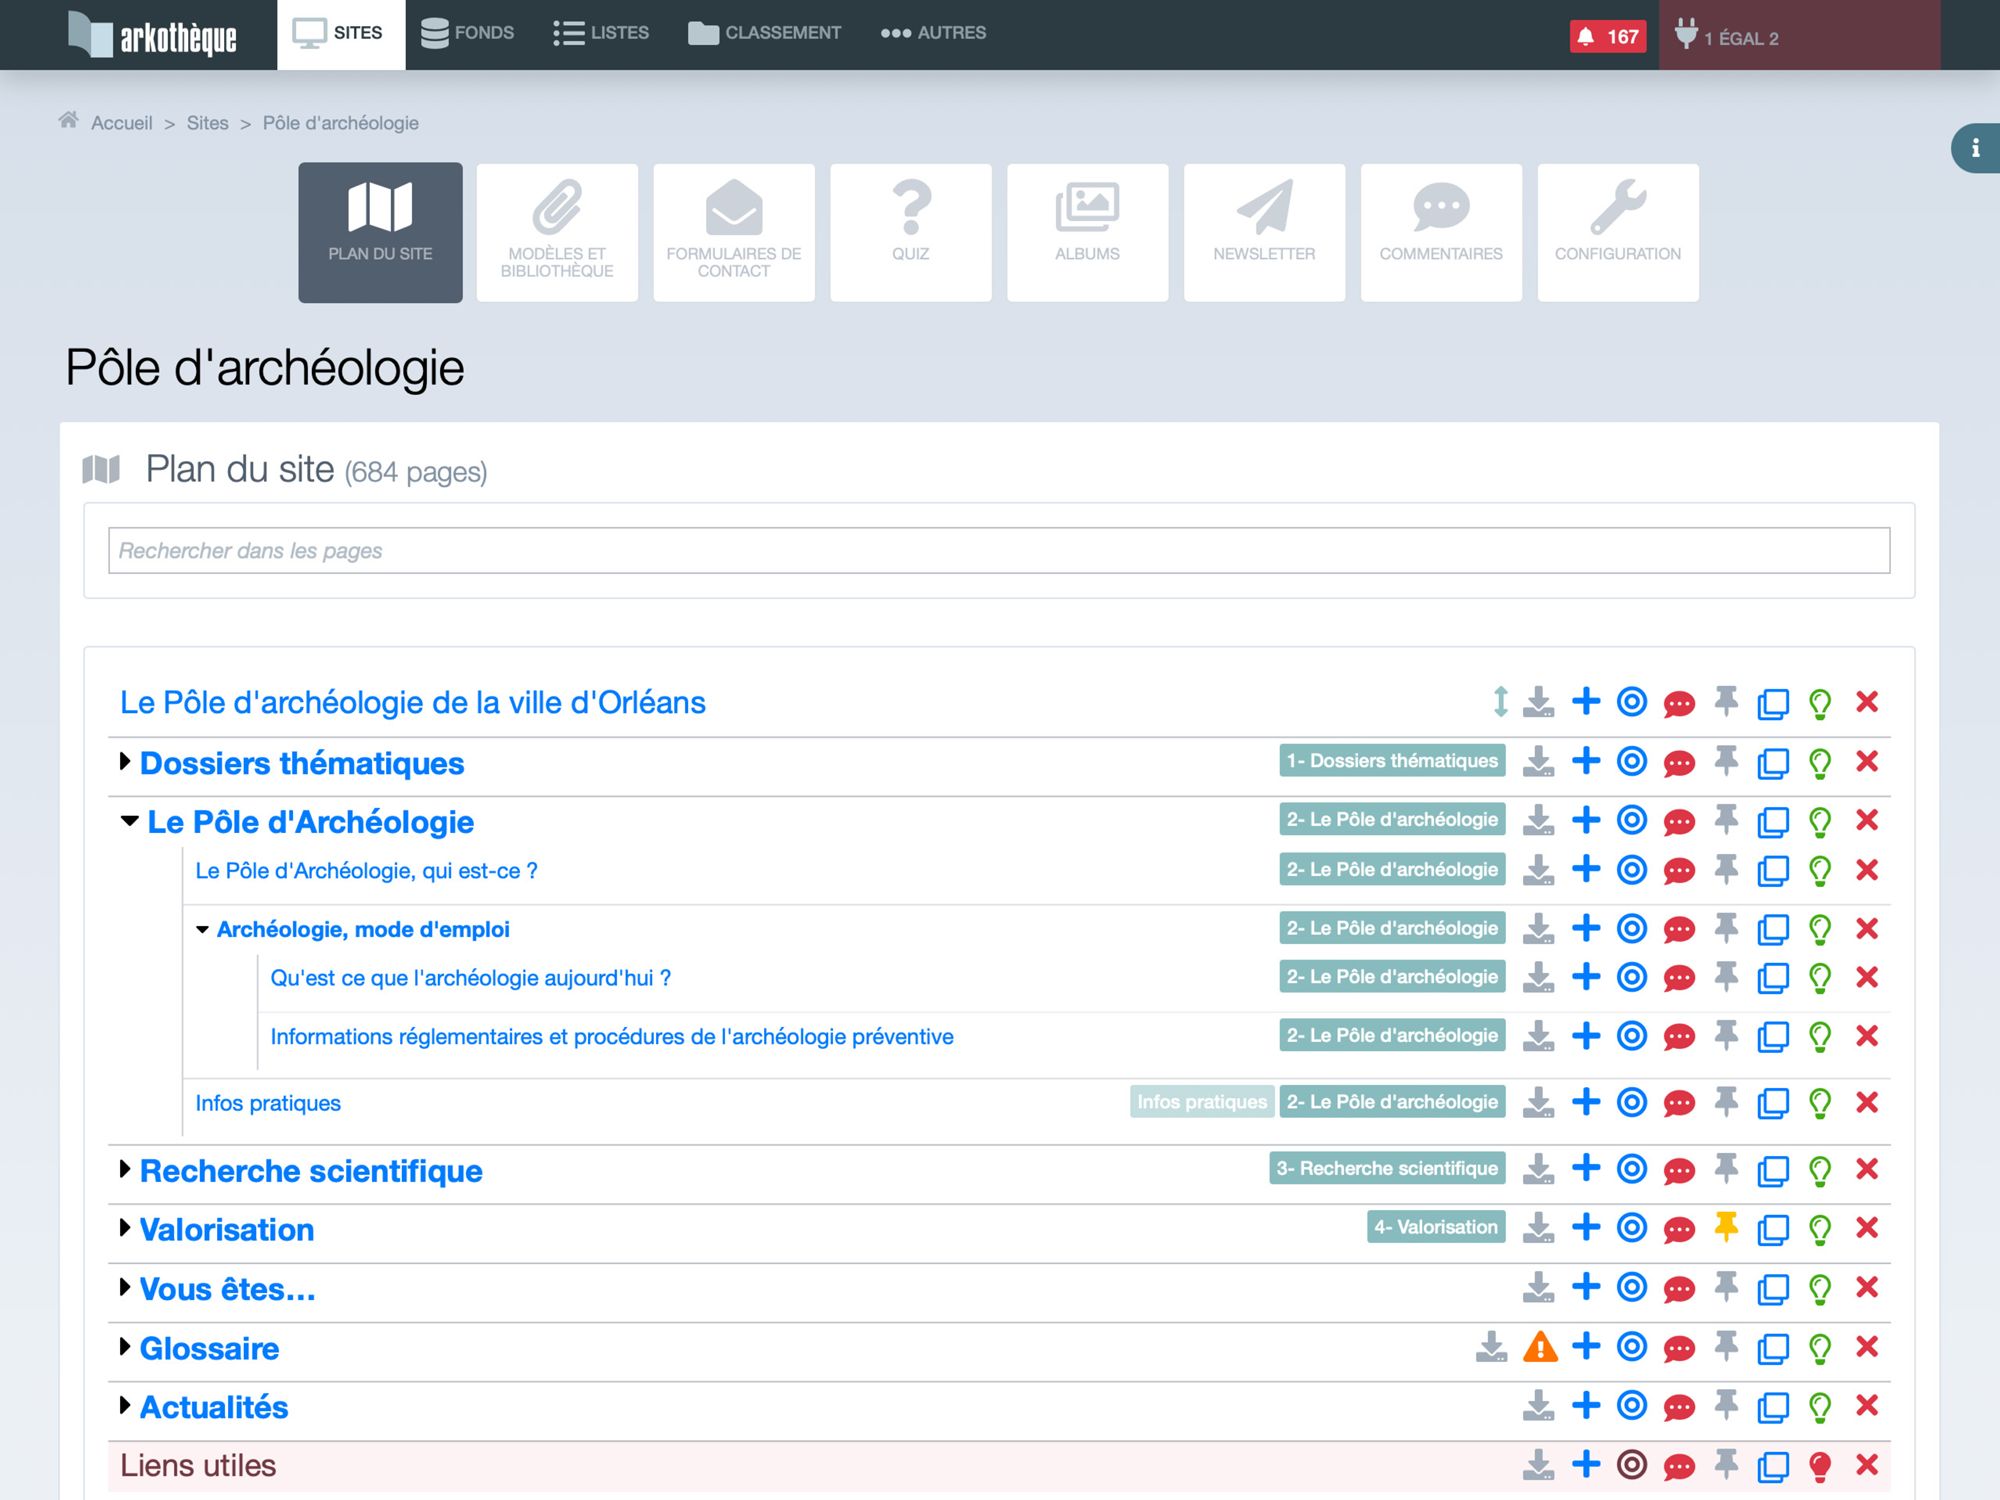The width and height of the screenshot is (2000, 1500).
Task: Click the 167 notifications badge
Action: tap(1608, 37)
